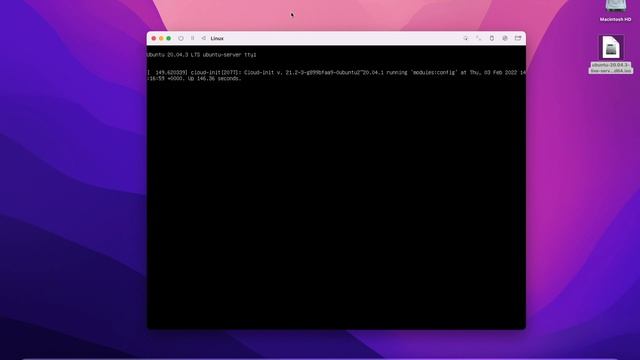
Task: Click the Macintosh HD label on desktop
Action: point(615,19)
